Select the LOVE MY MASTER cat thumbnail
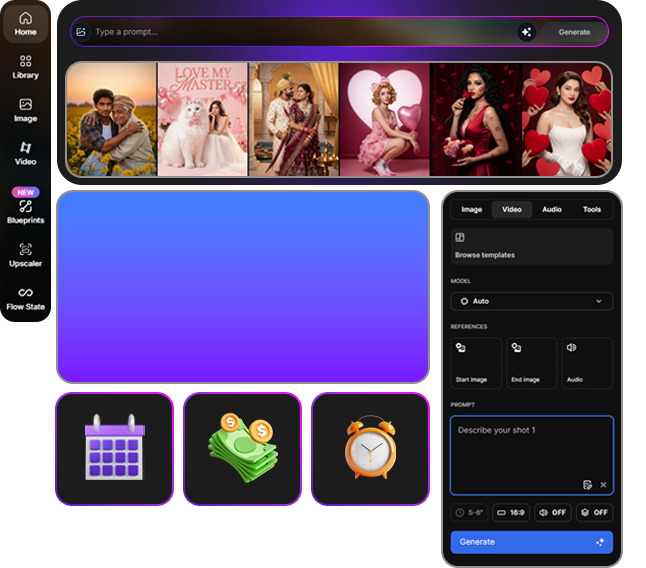This screenshot has width=646, height=568. [x=203, y=119]
